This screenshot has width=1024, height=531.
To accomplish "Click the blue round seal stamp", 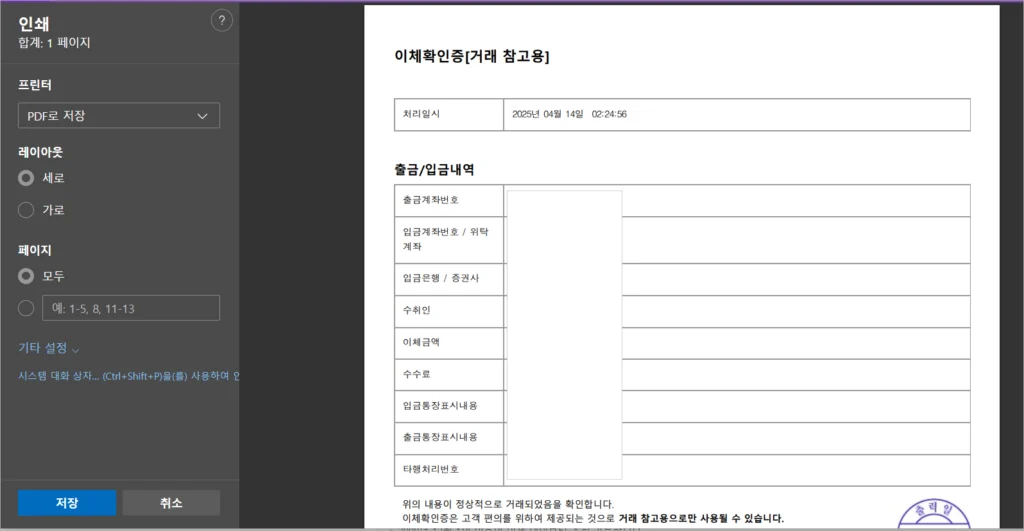I will pos(934,514).
